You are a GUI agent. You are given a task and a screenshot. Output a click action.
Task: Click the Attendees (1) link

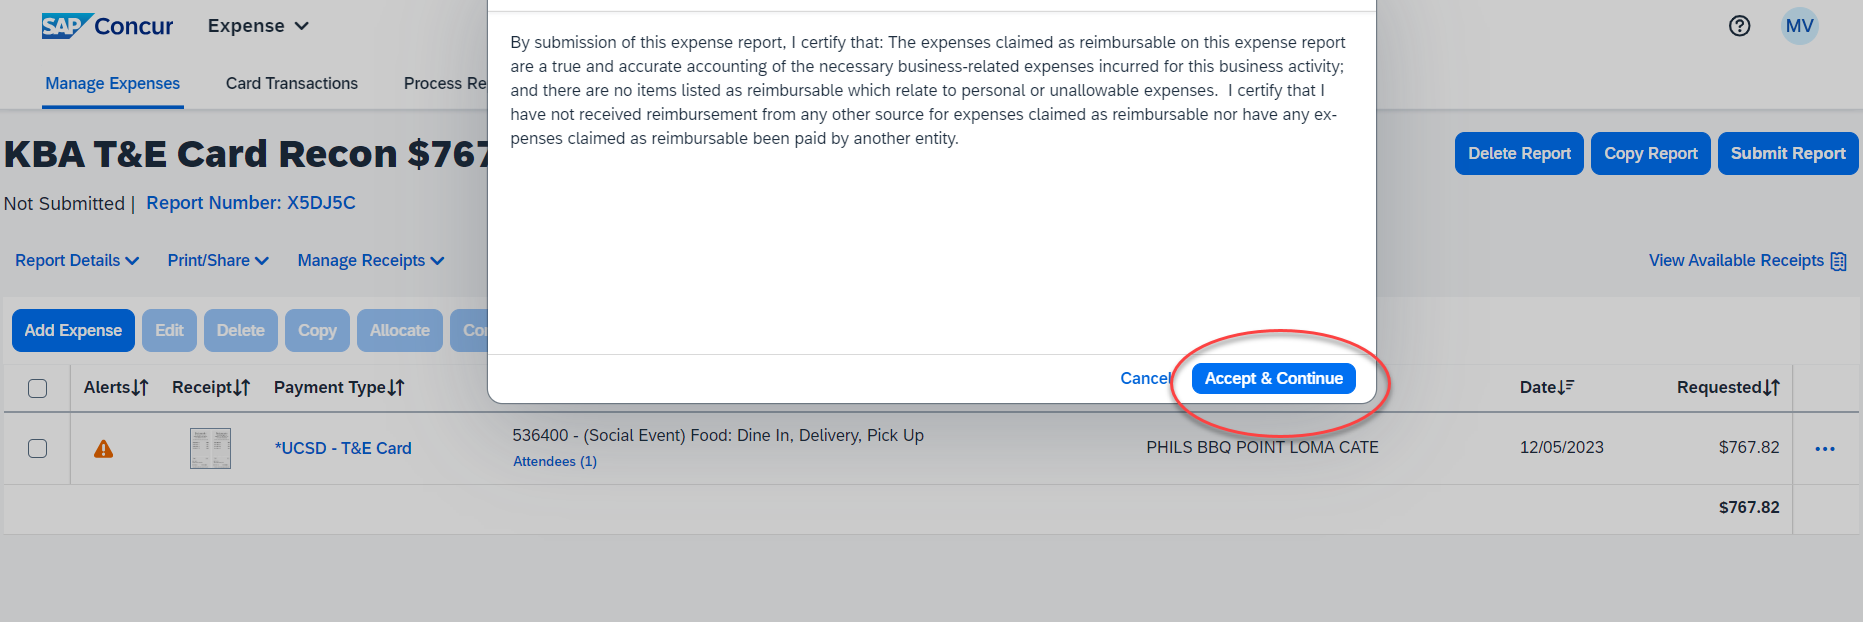coord(554,461)
